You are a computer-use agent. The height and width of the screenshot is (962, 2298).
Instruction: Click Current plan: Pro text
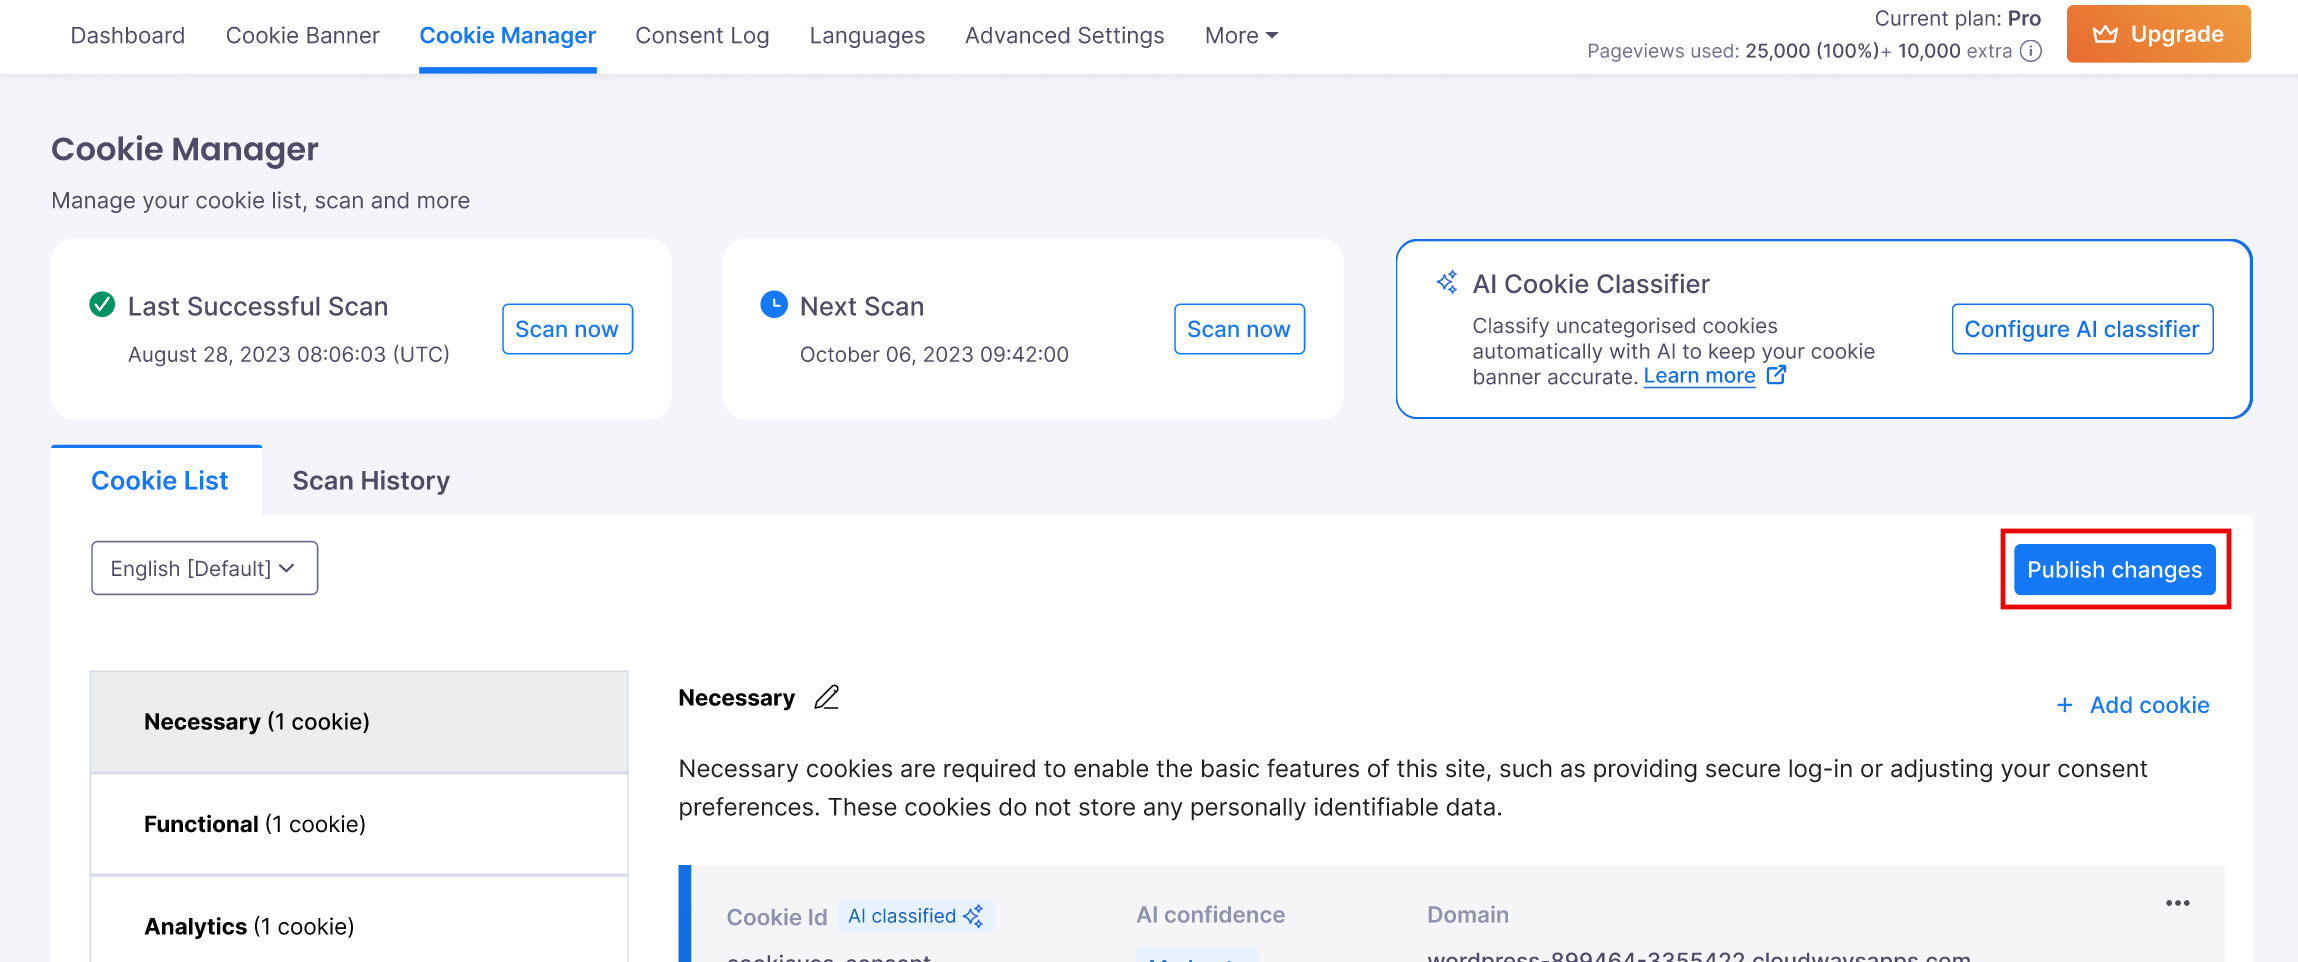click(1957, 18)
